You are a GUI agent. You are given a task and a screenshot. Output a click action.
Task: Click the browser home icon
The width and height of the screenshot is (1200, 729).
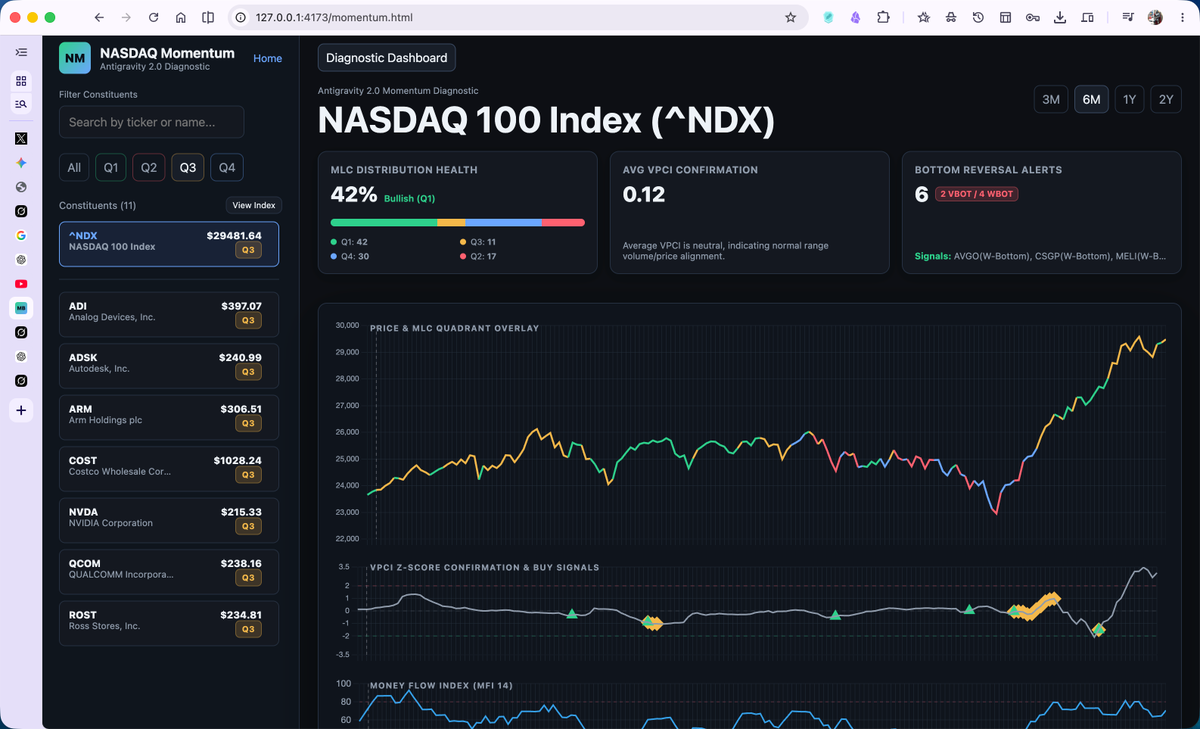(180, 17)
